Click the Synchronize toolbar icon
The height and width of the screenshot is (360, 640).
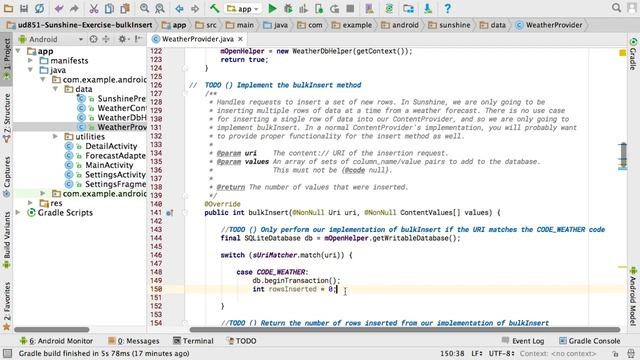[39, 8]
